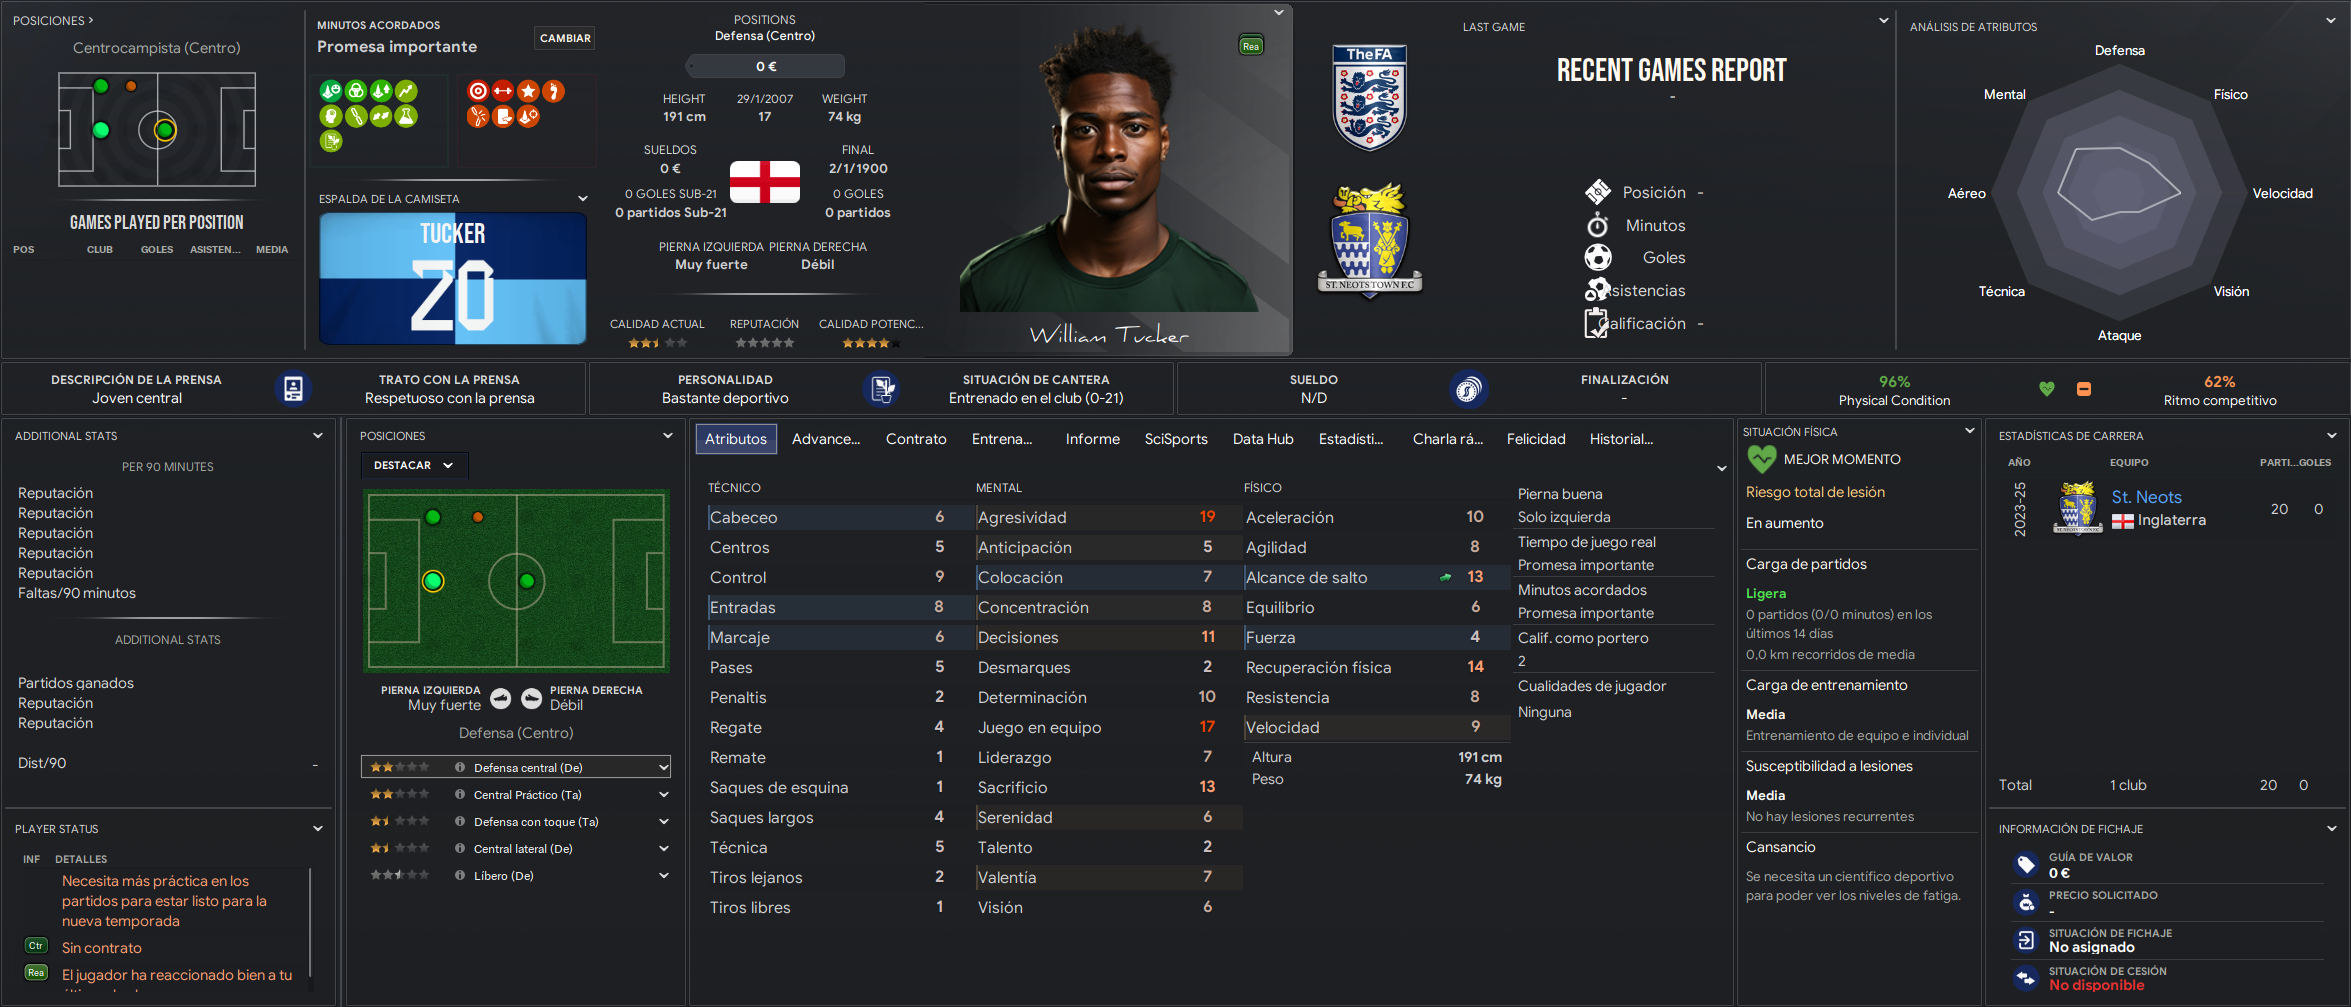Click the orange footprint trait icon
Viewport: 2351px width, 1007px height.
(553, 91)
